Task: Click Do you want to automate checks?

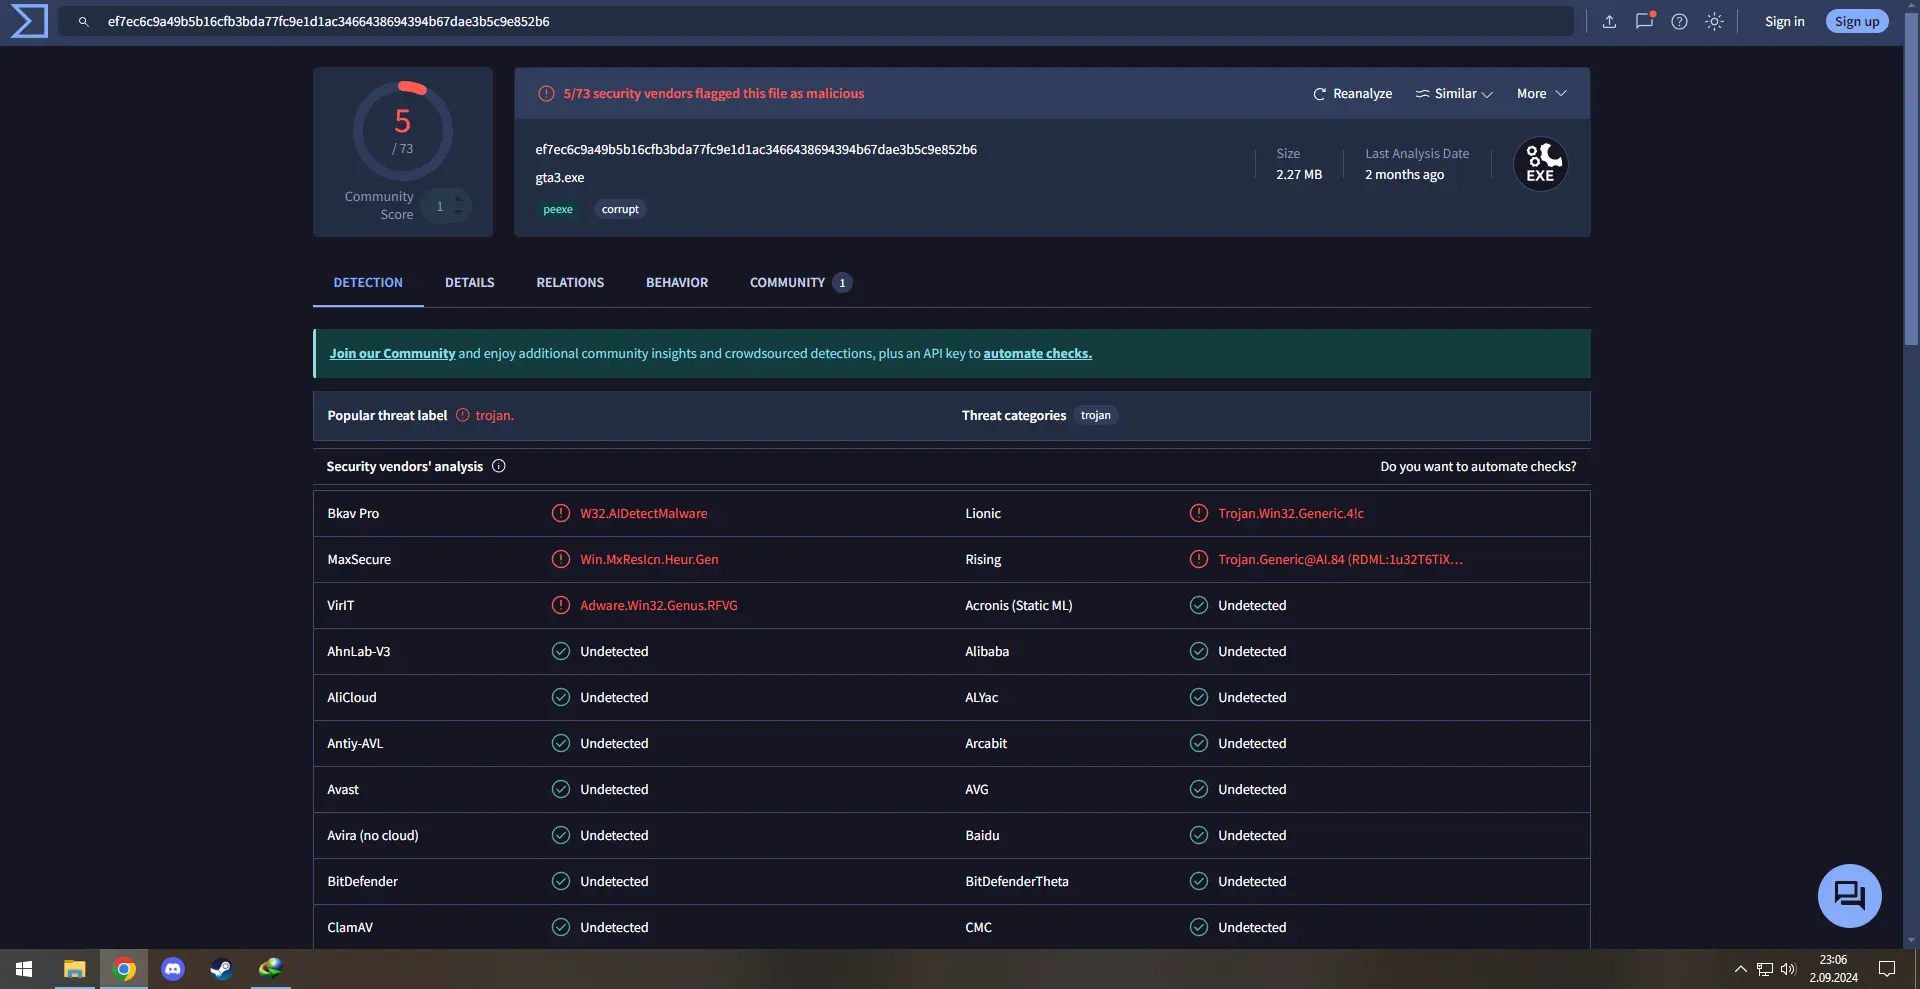Action: coord(1478,466)
